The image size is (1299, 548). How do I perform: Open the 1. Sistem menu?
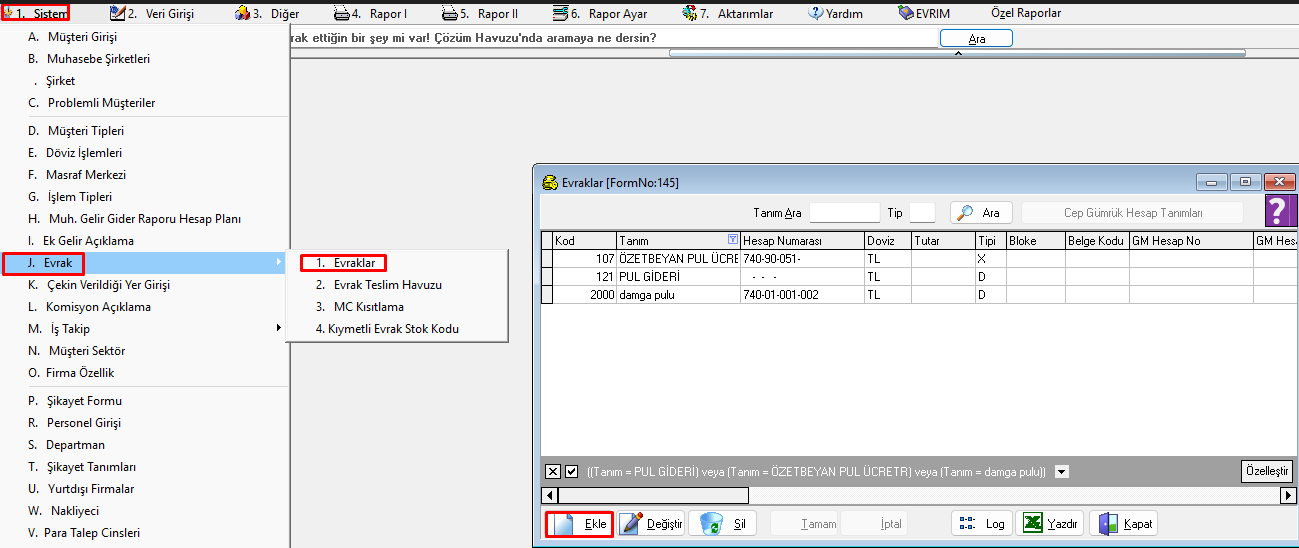(x=36, y=14)
